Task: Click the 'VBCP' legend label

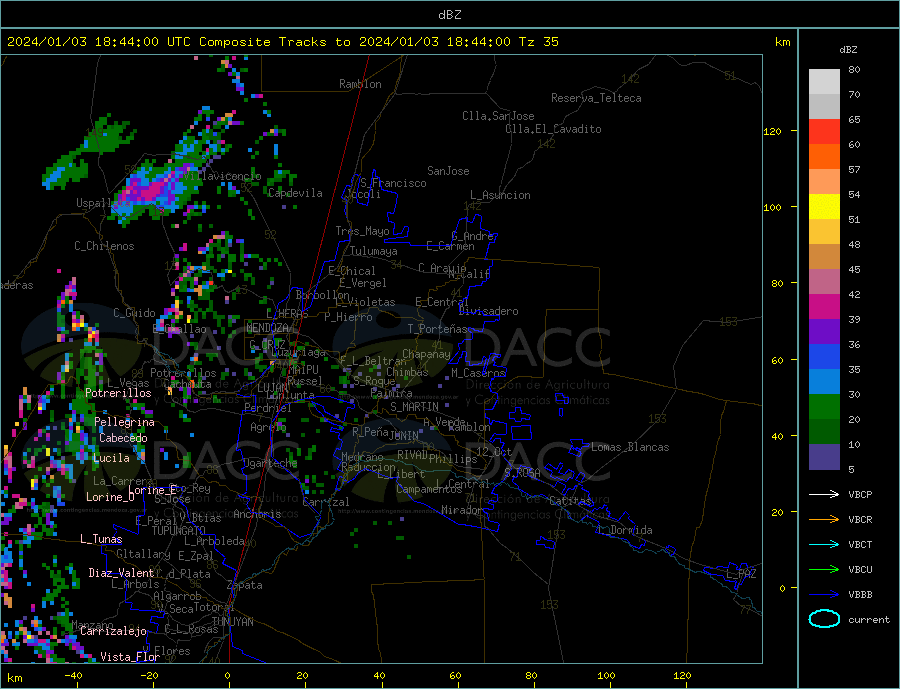Action: coord(860,494)
